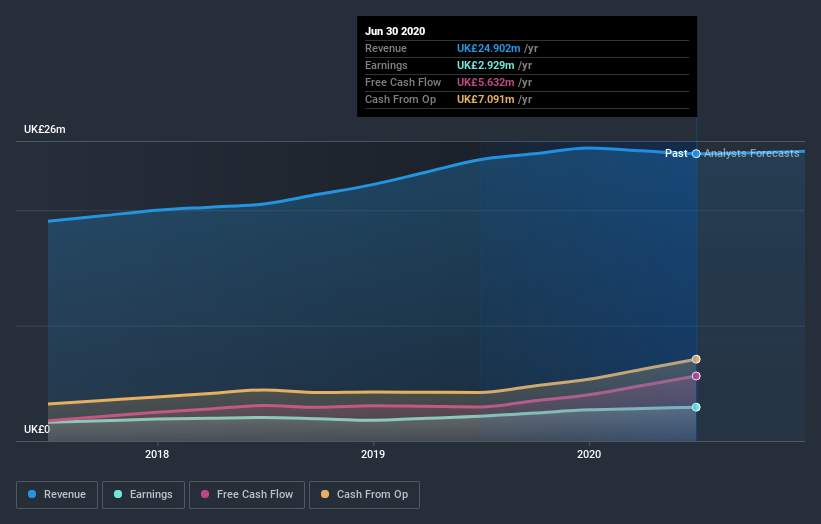Click the 2020 x-axis label

[x=589, y=454]
